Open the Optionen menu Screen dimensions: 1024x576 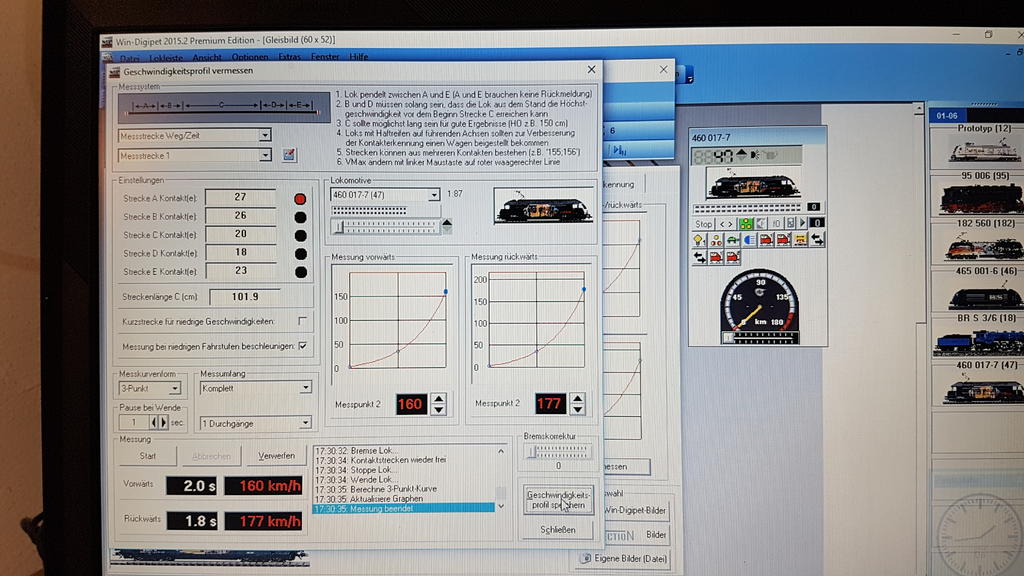pyautogui.click(x=250, y=57)
